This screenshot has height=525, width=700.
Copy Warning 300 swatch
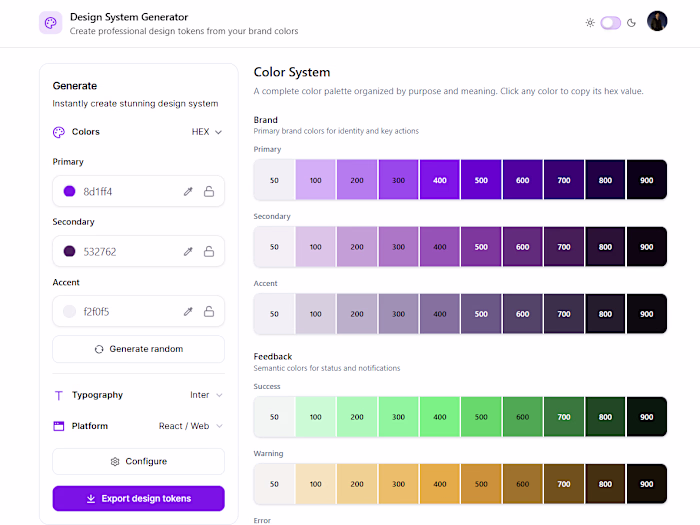(x=398, y=484)
